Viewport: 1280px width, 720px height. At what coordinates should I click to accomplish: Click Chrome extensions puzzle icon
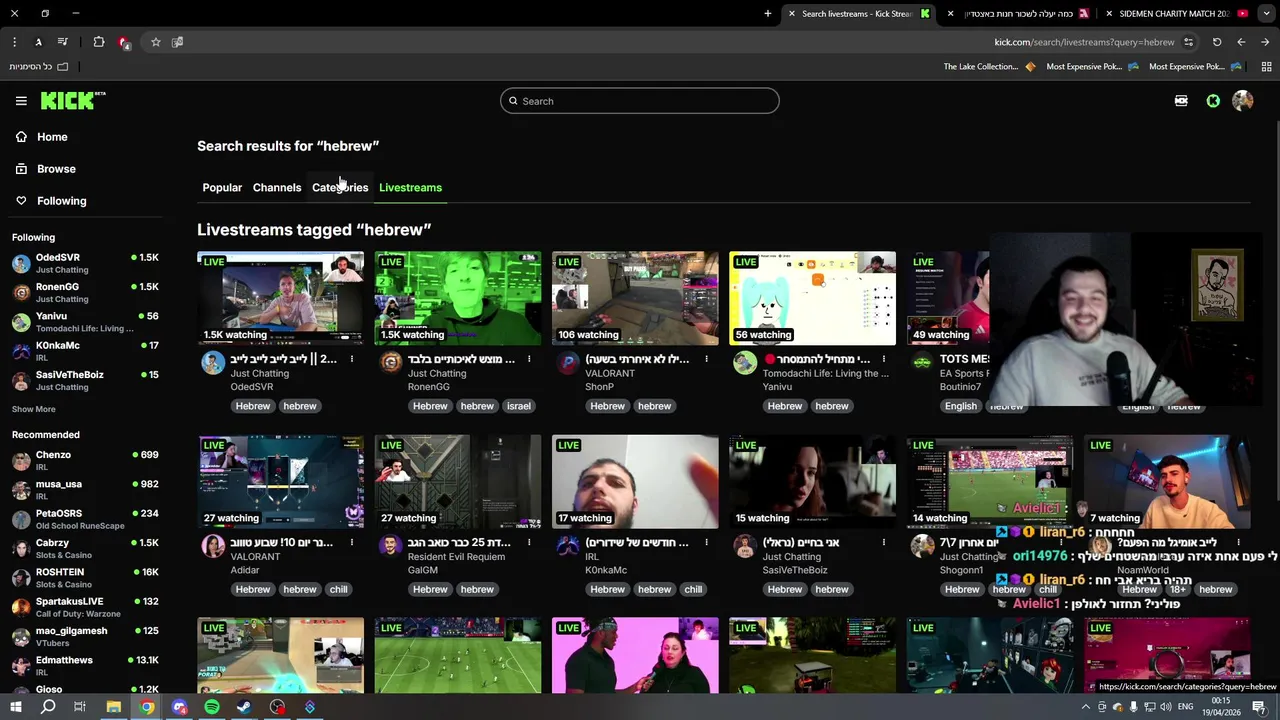pos(99,42)
